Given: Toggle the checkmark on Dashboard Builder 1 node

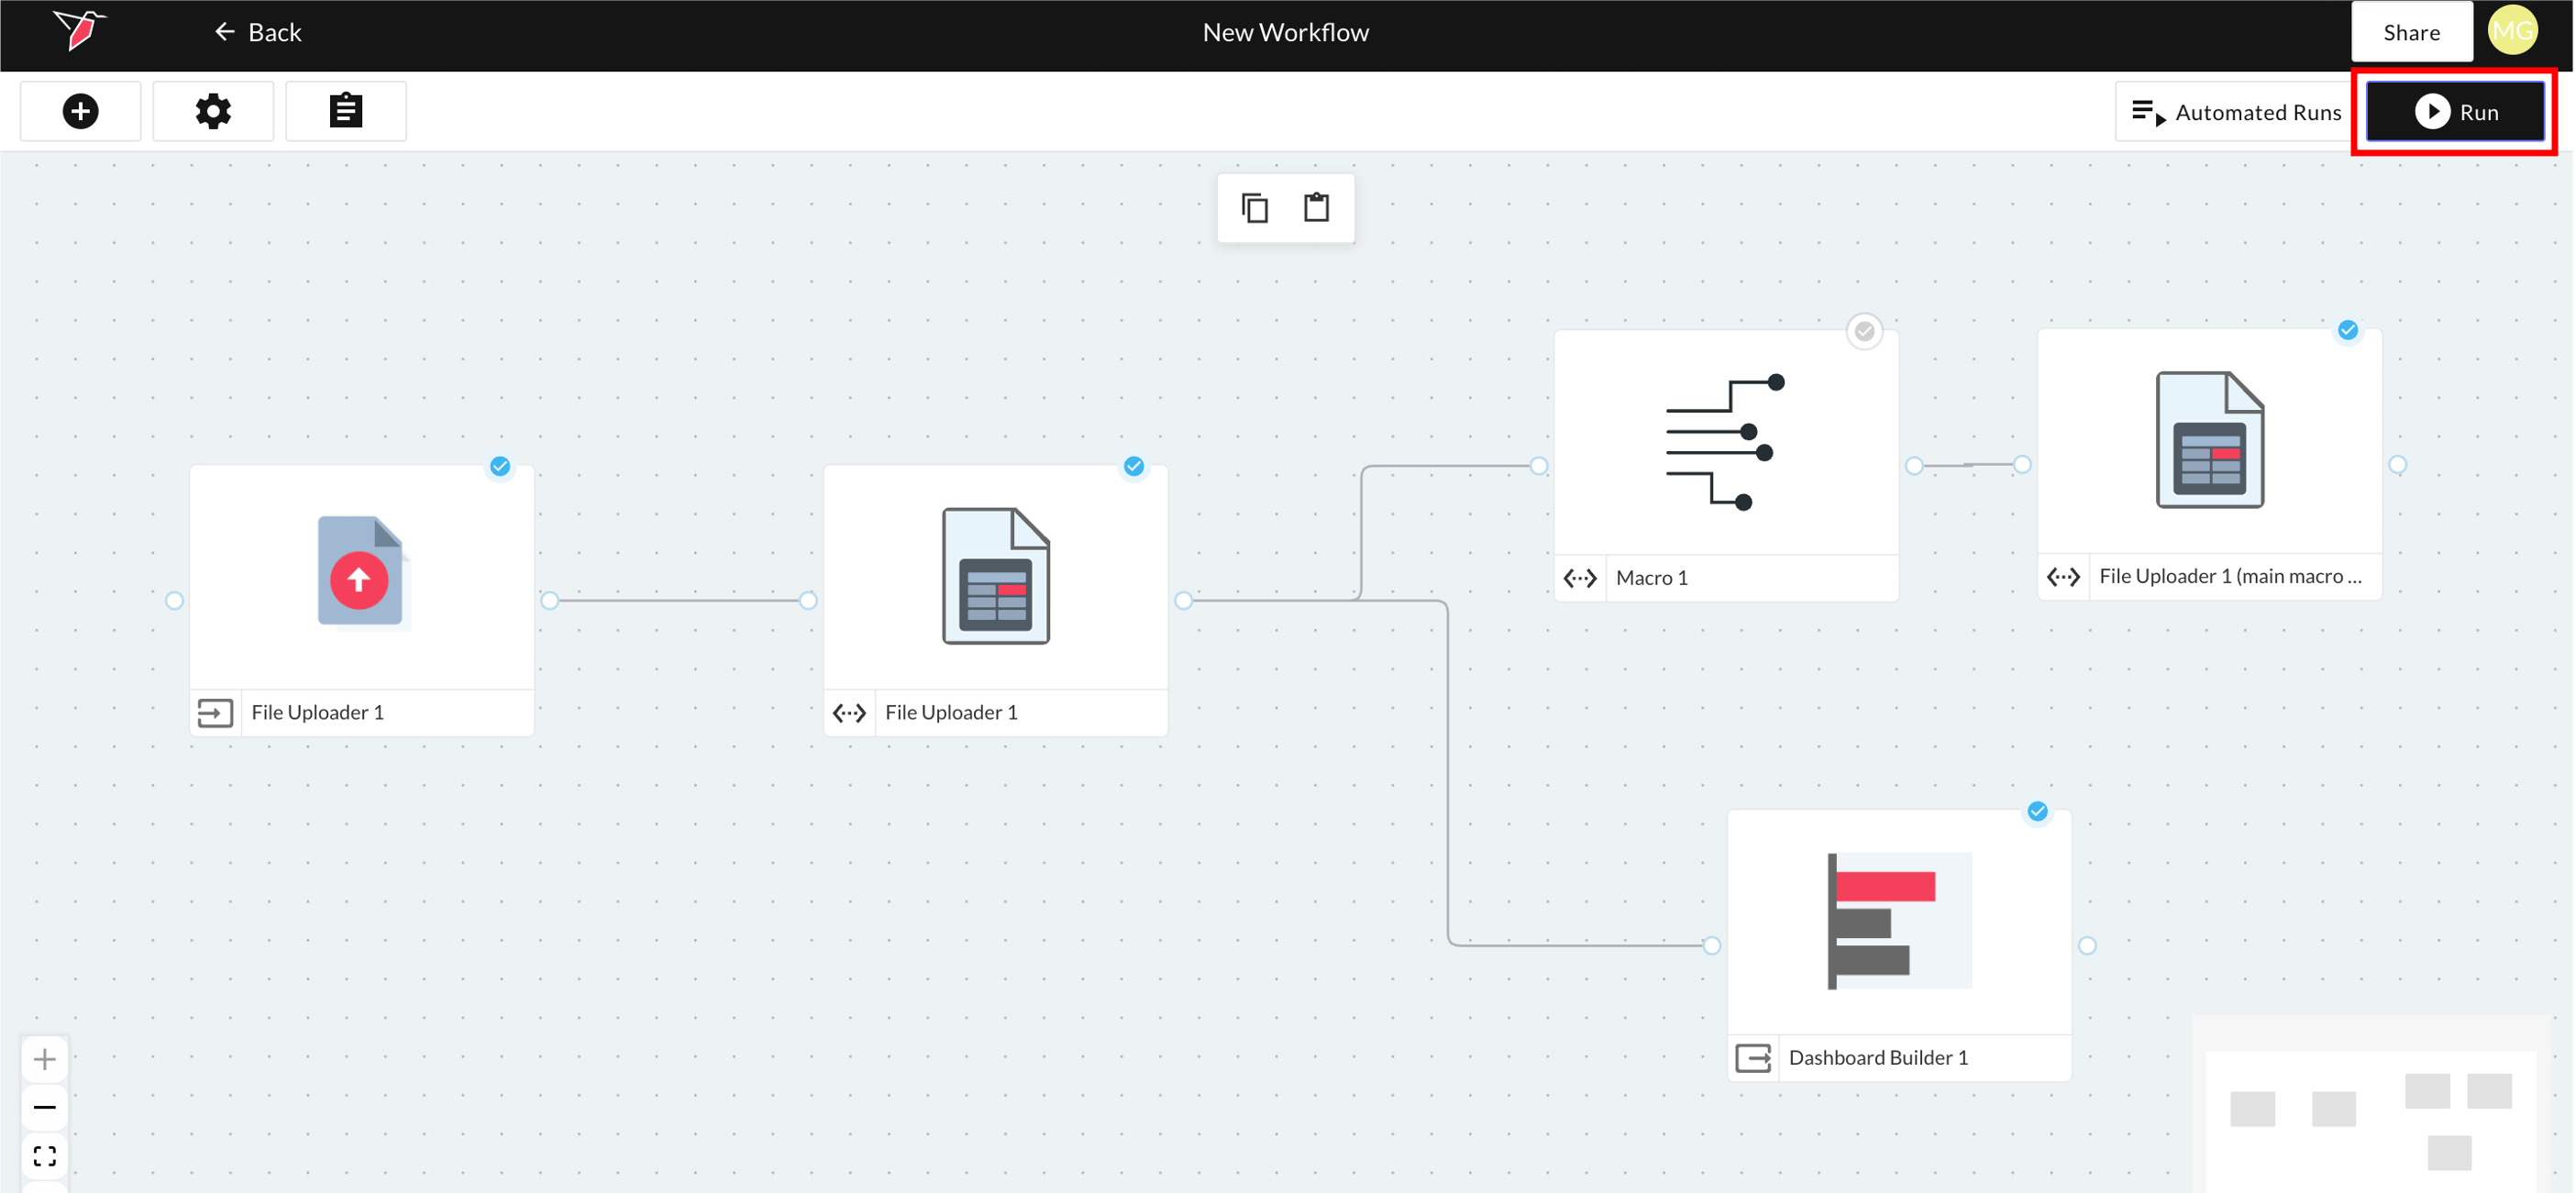Looking at the screenshot, I should pyautogui.click(x=2037, y=811).
